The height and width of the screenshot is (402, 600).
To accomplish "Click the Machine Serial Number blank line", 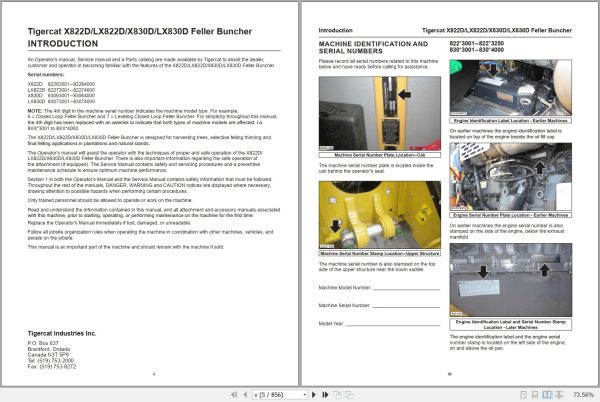I will [406, 306].
